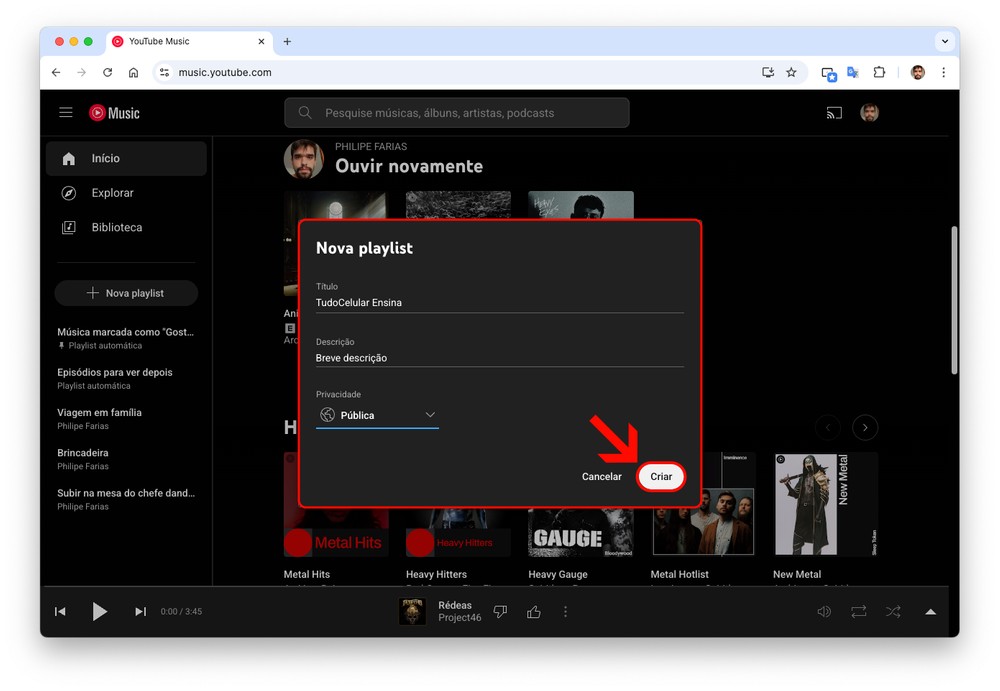
Task: Click the cast to device icon
Action: [x=834, y=113]
